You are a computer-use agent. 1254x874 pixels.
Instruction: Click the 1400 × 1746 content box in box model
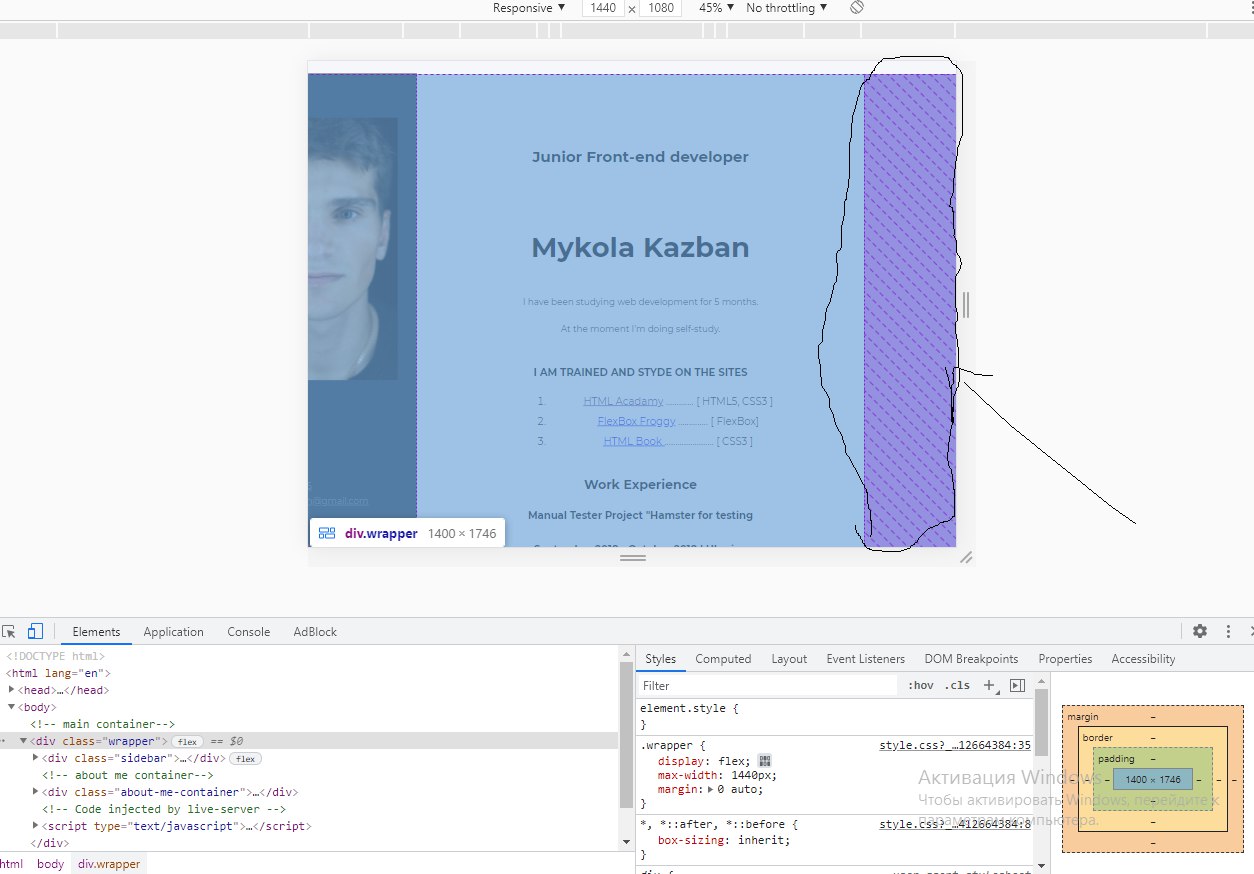point(1152,779)
